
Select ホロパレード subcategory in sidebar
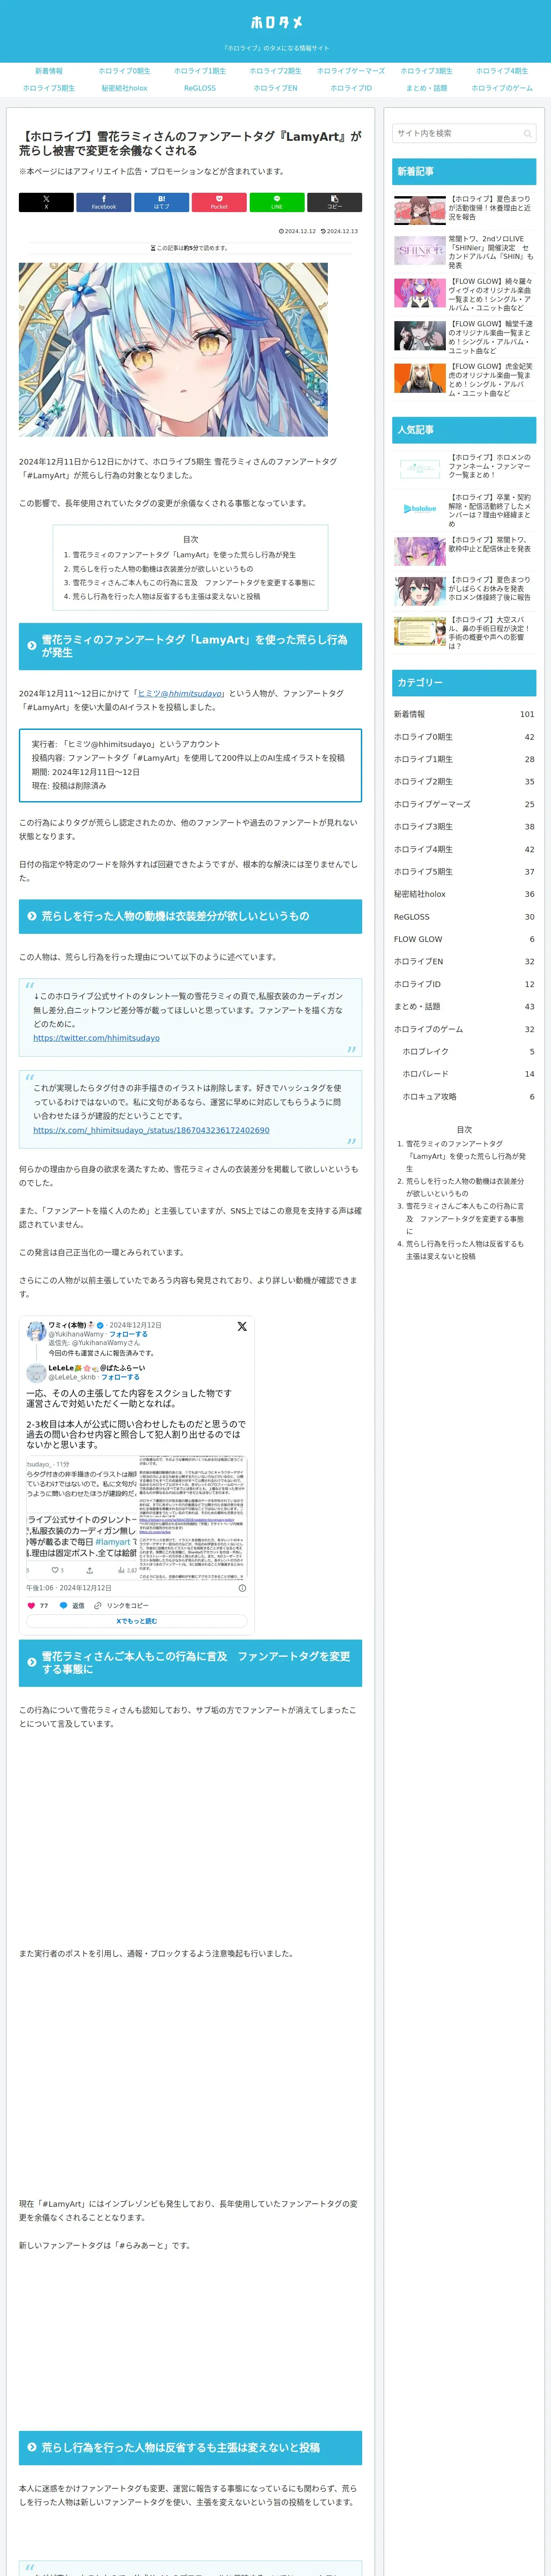tap(468, 1074)
